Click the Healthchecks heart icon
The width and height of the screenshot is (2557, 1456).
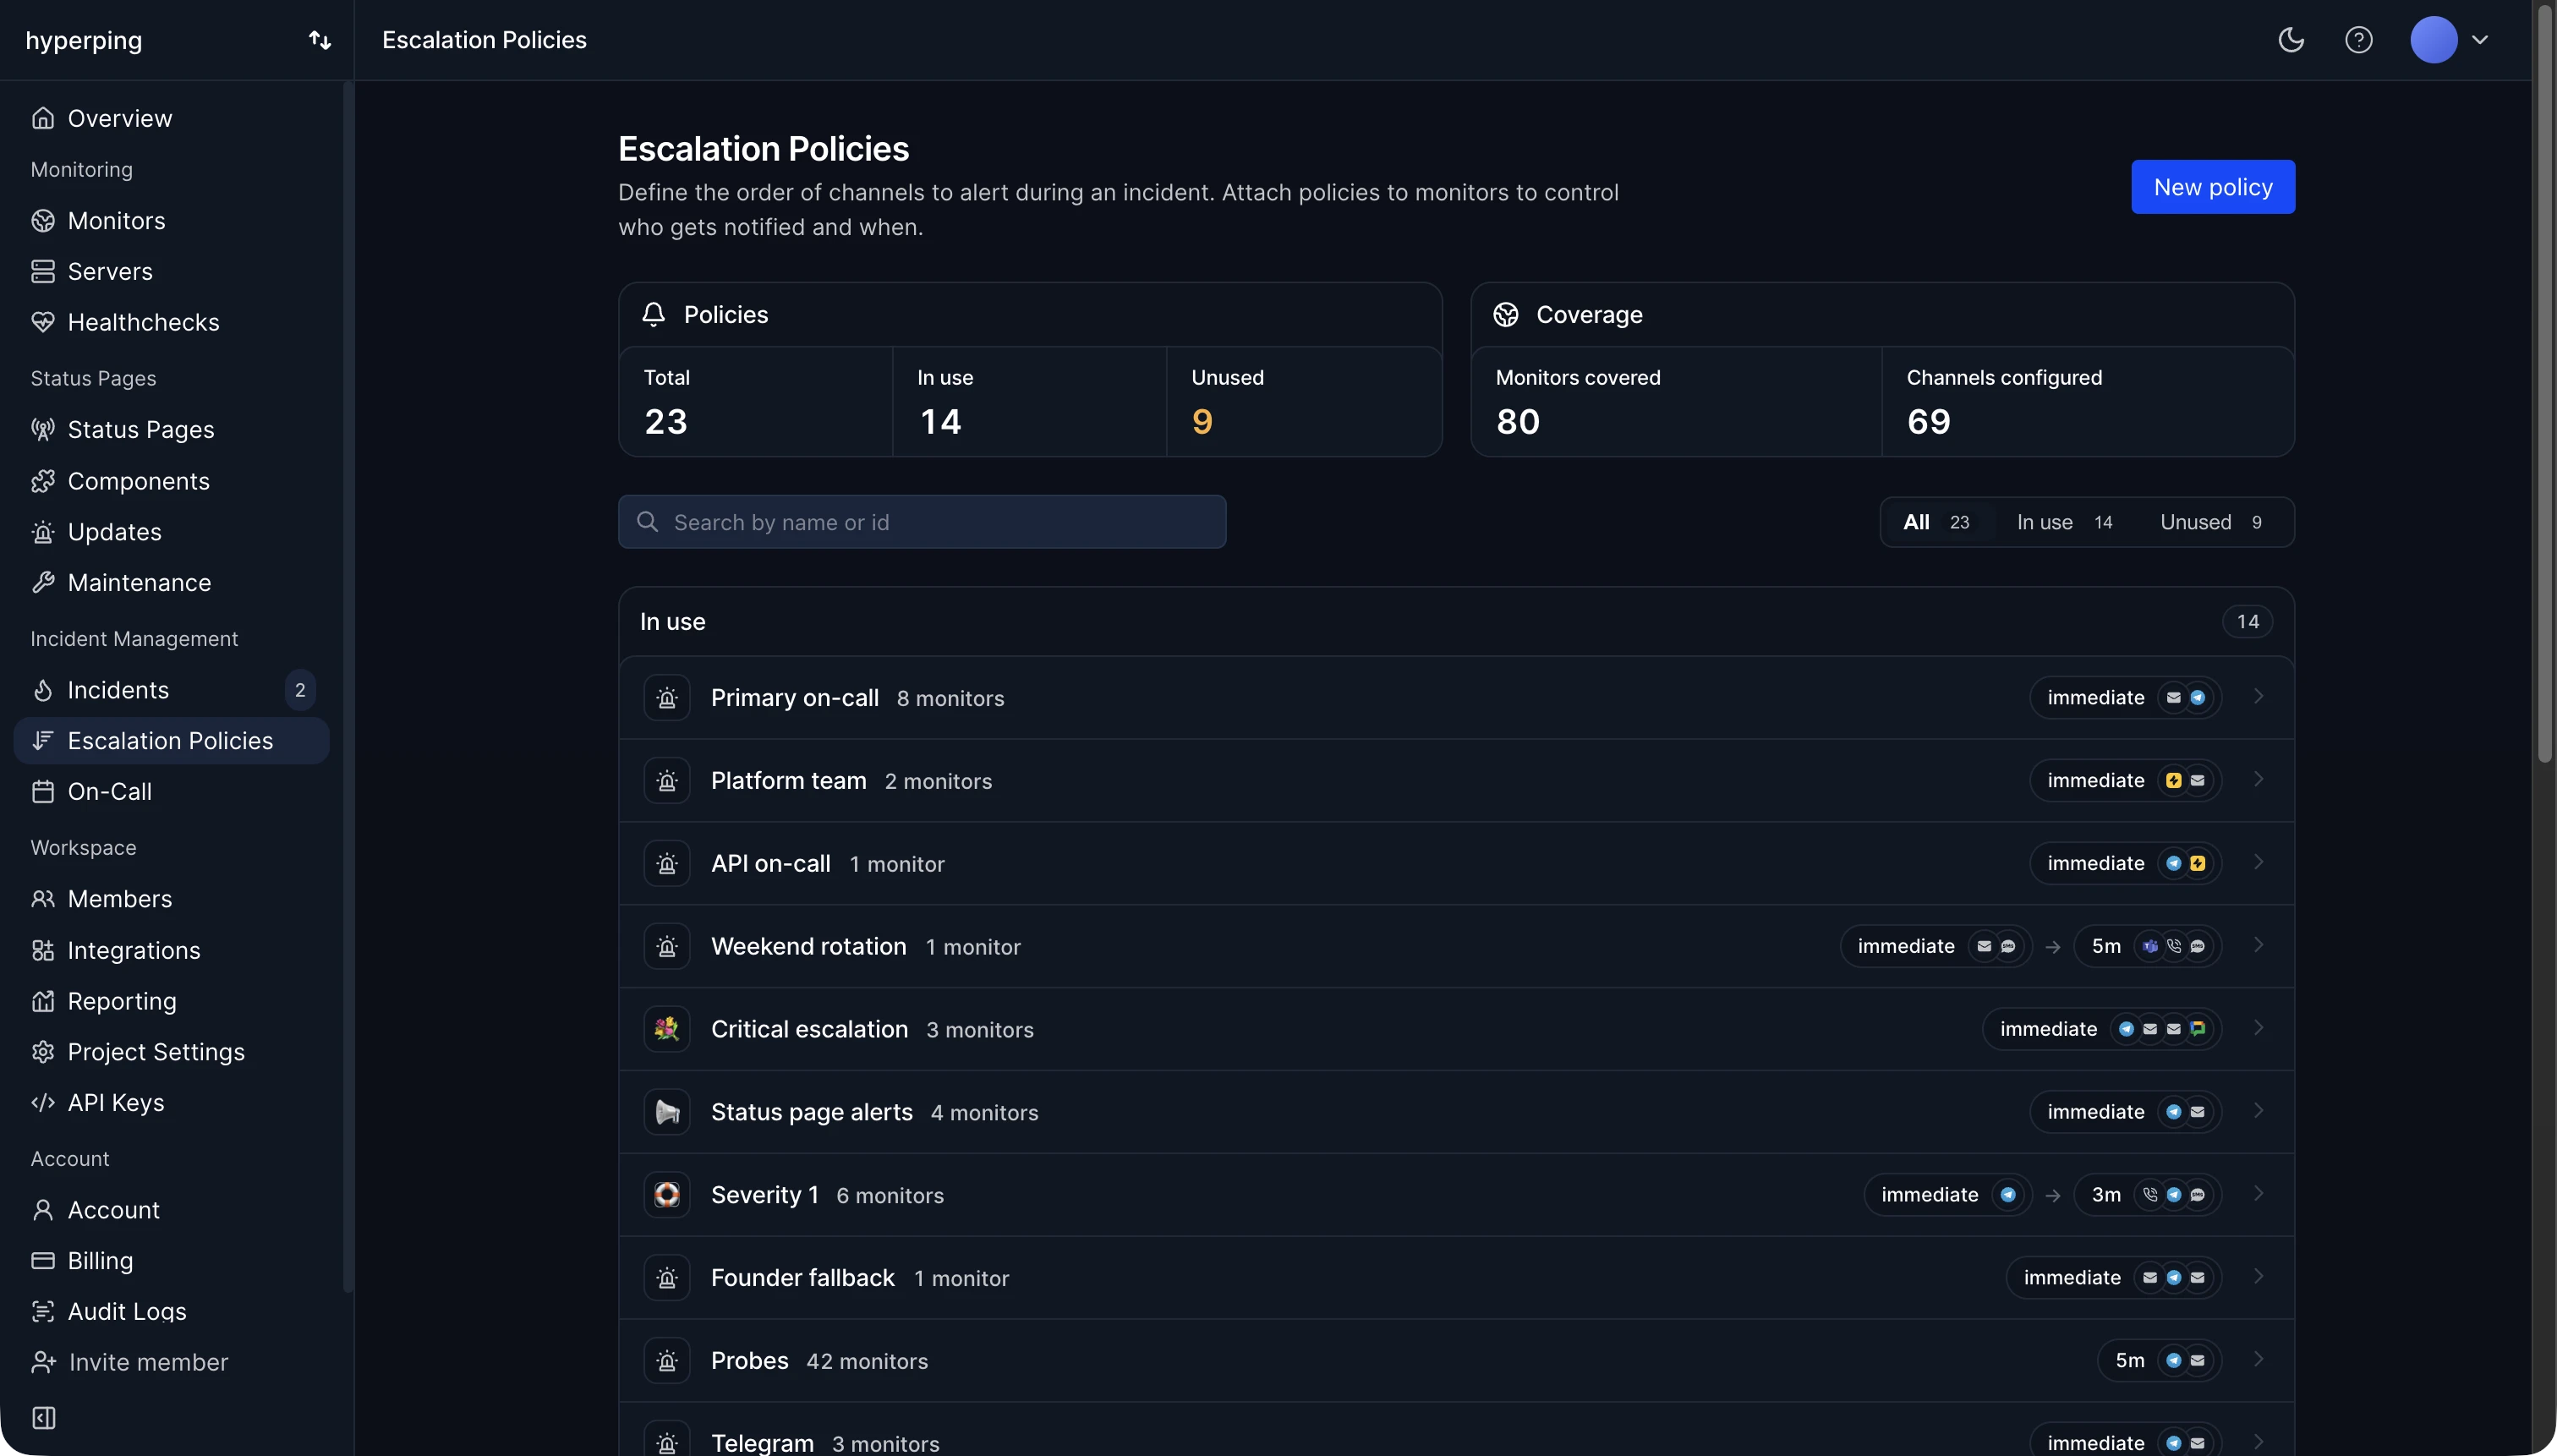[x=43, y=322]
